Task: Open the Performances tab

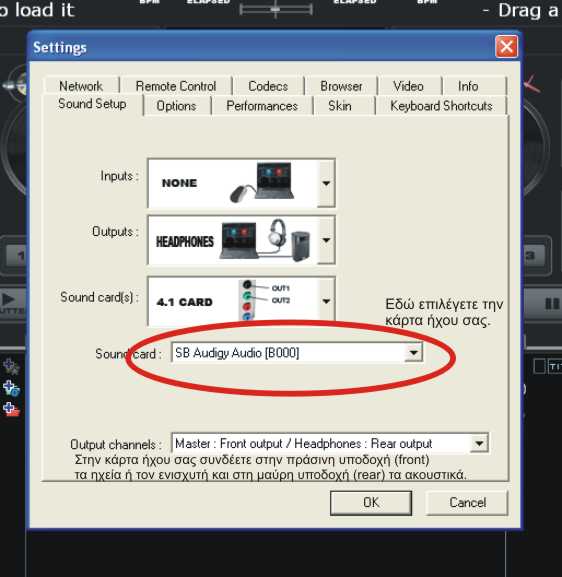Action: 262,106
